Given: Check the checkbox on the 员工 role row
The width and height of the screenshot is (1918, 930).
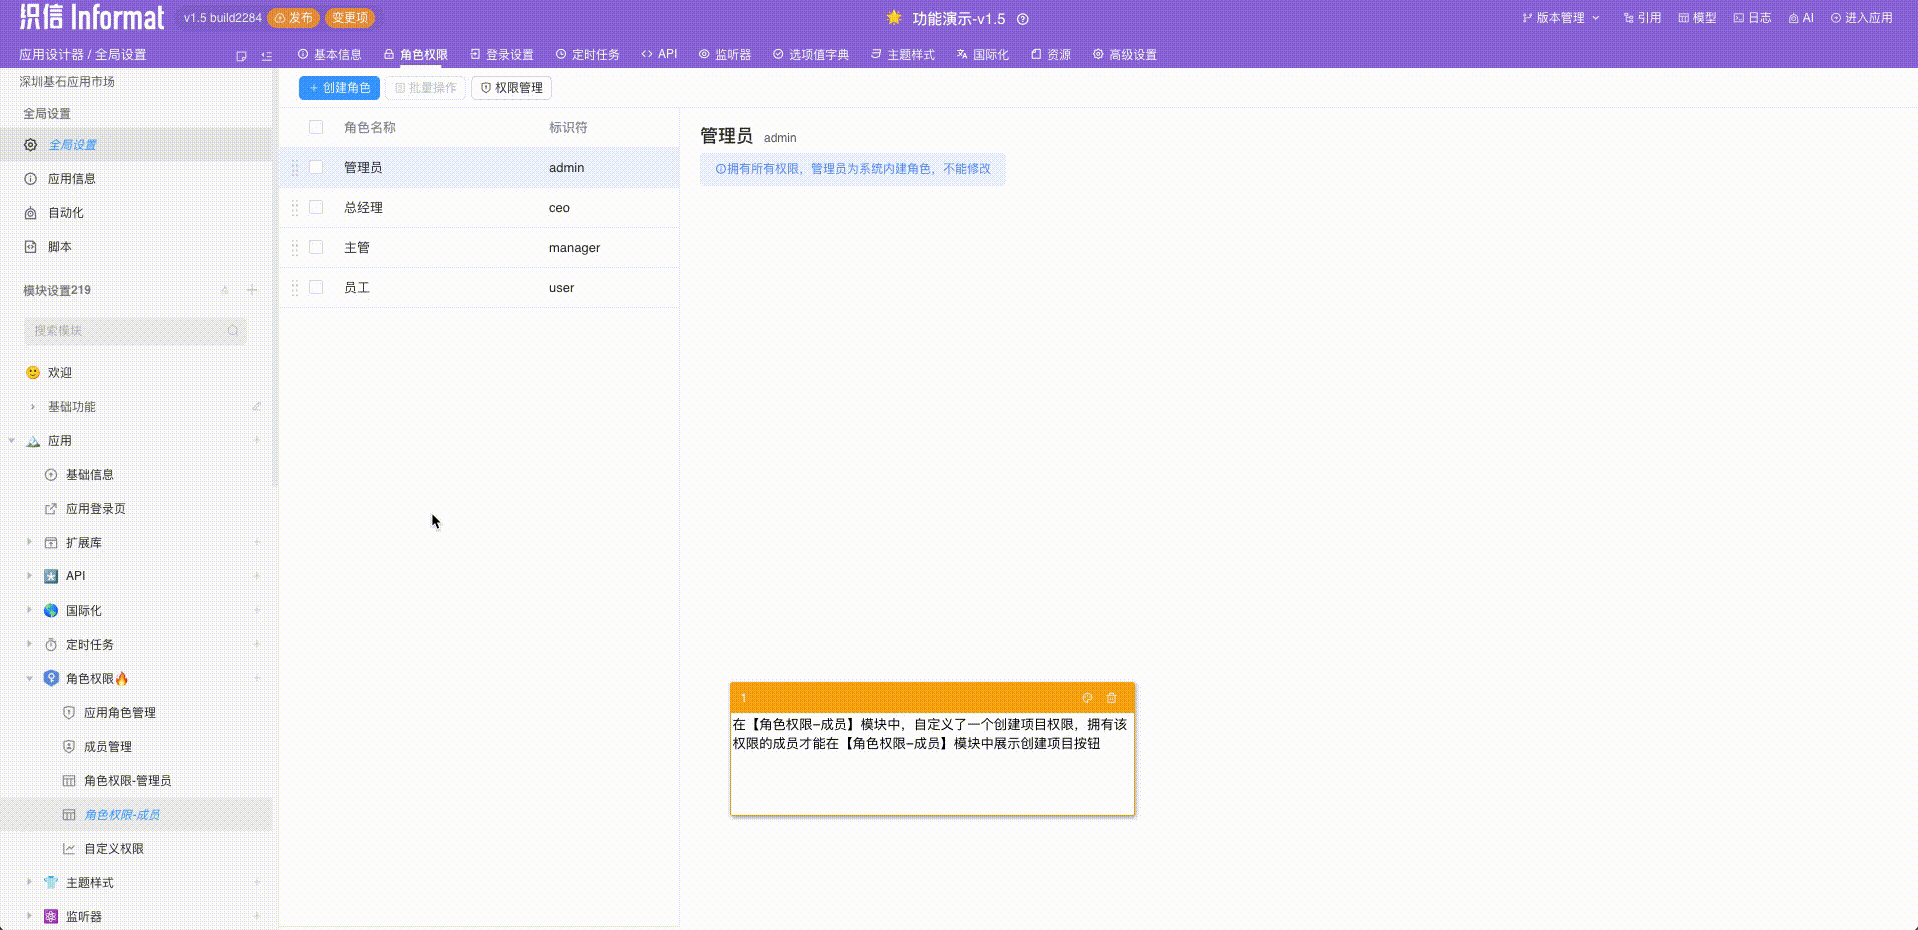Looking at the screenshot, I should pyautogui.click(x=316, y=287).
